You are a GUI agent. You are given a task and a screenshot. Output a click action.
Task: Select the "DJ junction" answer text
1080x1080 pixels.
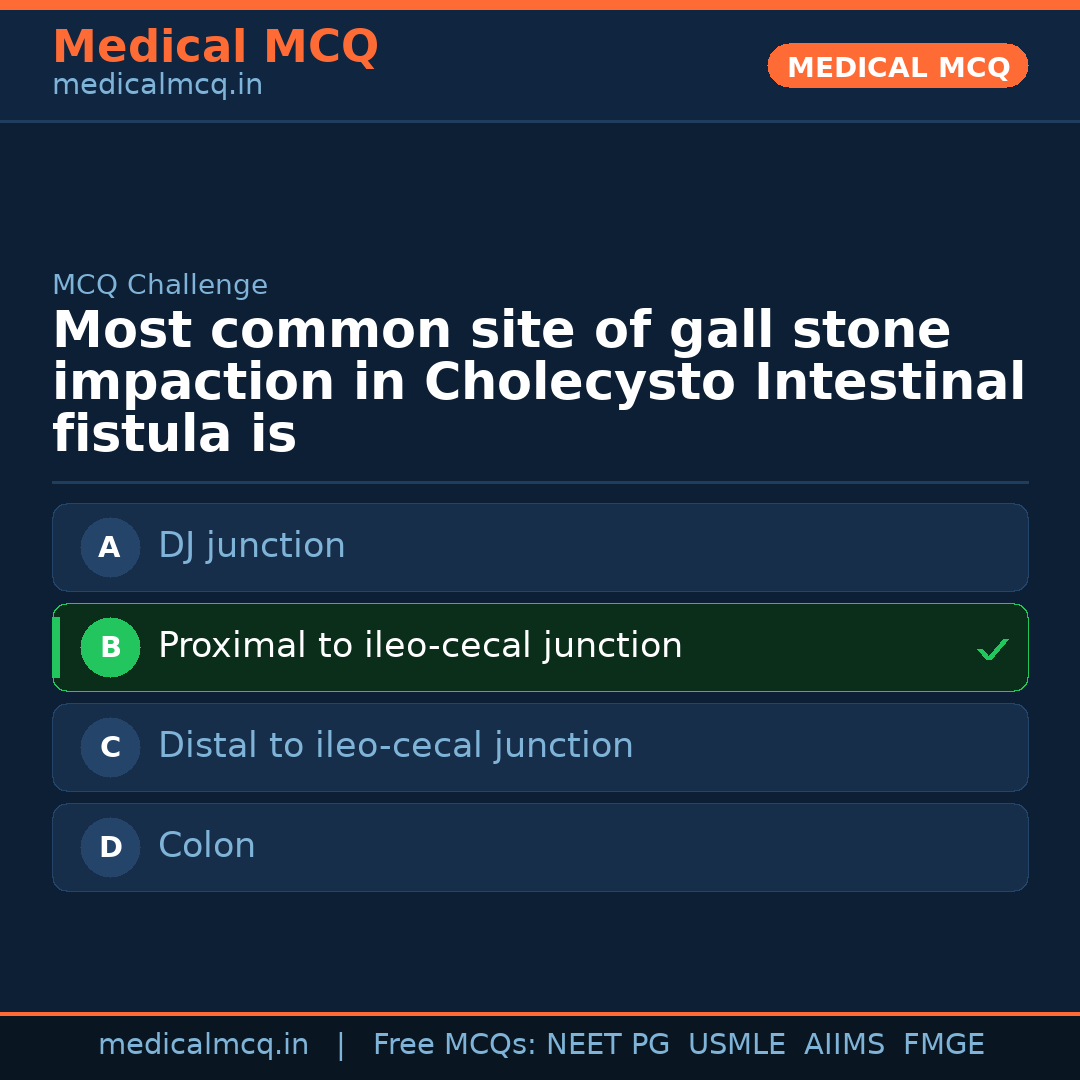point(251,546)
